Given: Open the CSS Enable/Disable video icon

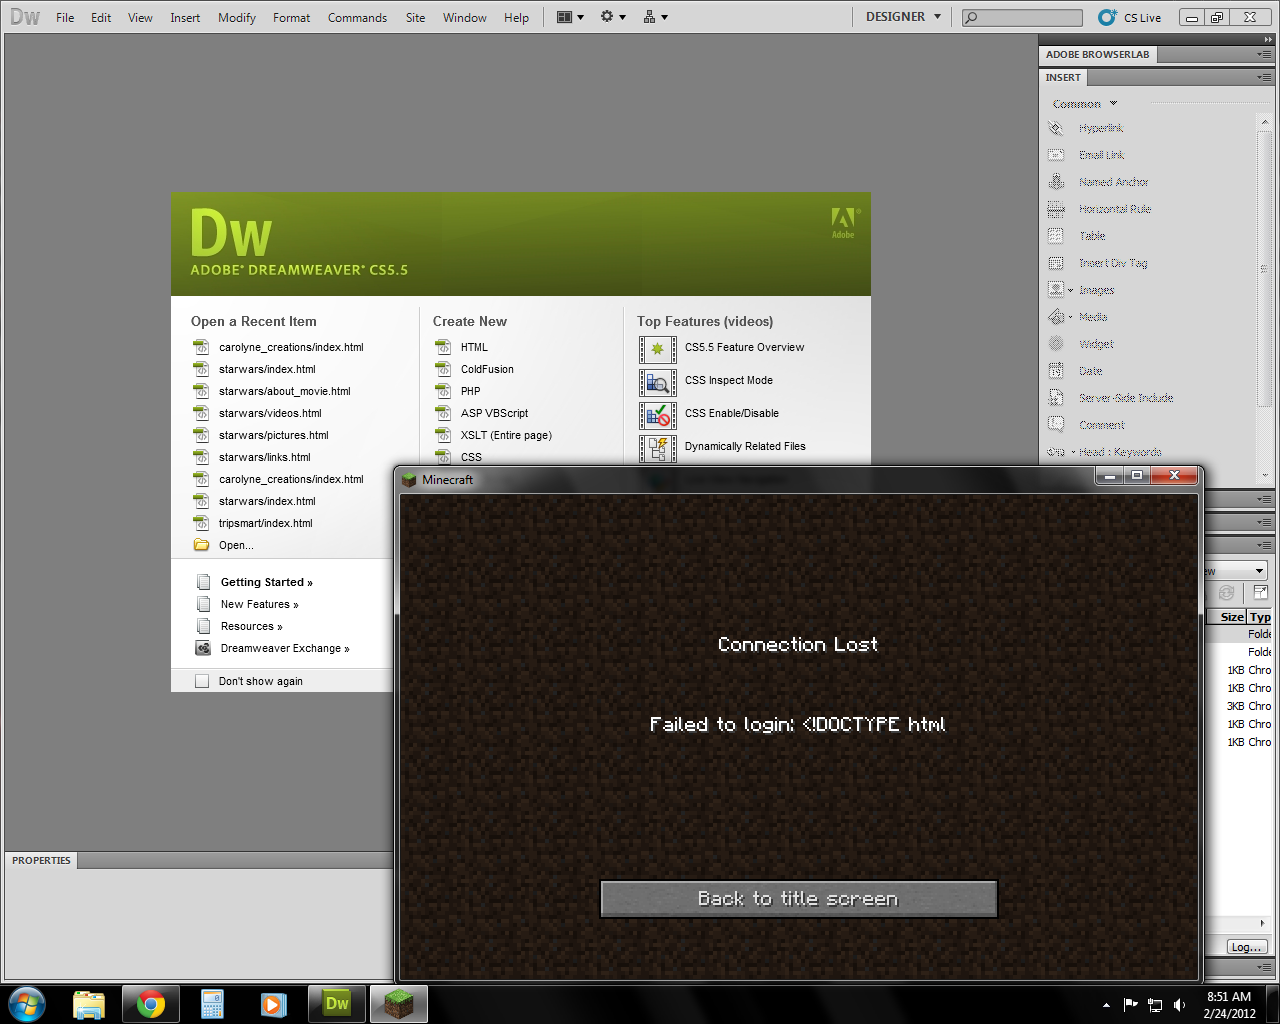Looking at the screenshot, I should coord(658,416).
